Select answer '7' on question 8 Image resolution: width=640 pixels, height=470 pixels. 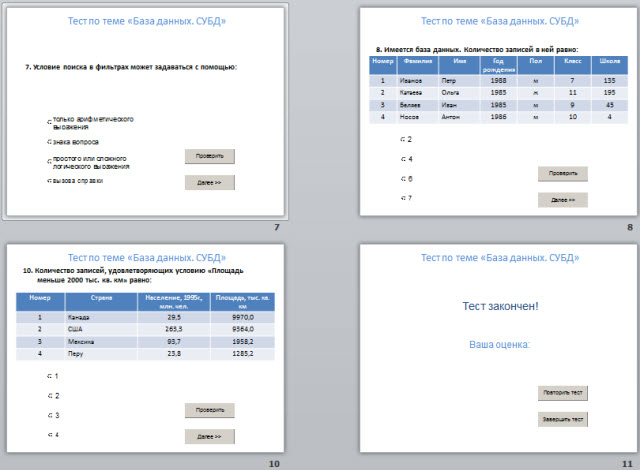(x=402, y=198)
